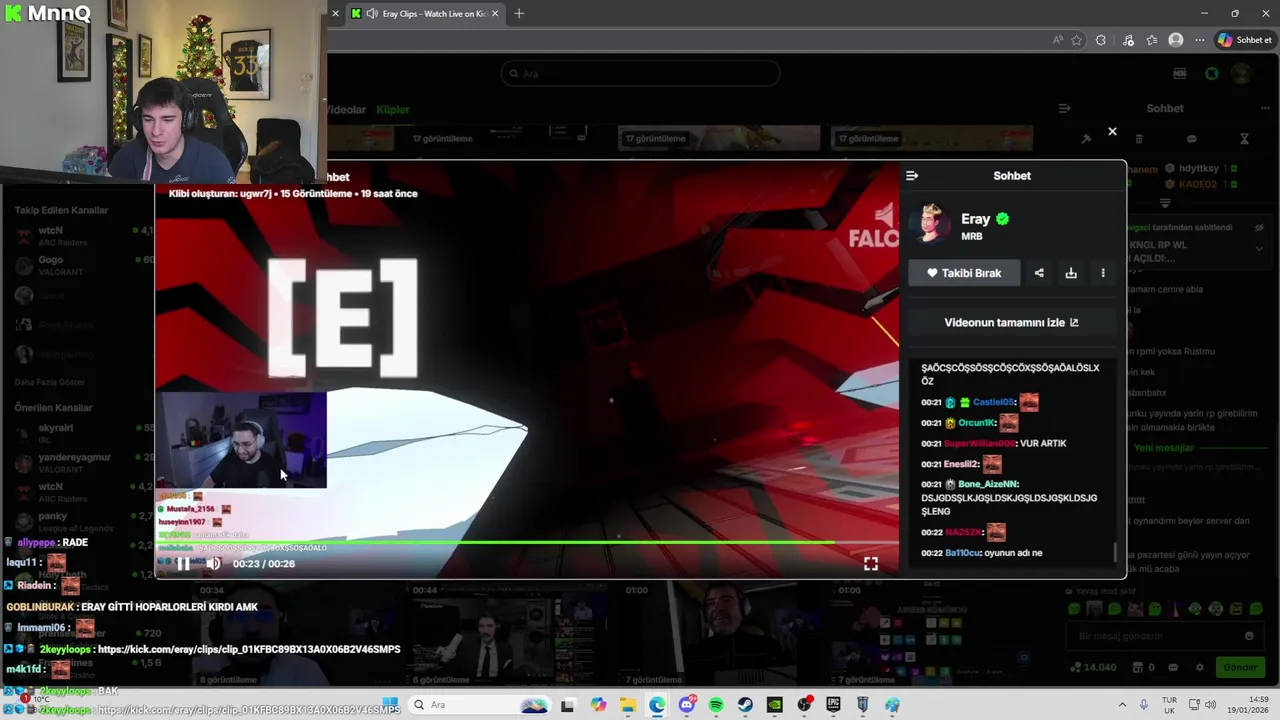This screenshot has width=1280, height=720.
Task: Open browser settings and more menu
Action: click(1199, 40)
